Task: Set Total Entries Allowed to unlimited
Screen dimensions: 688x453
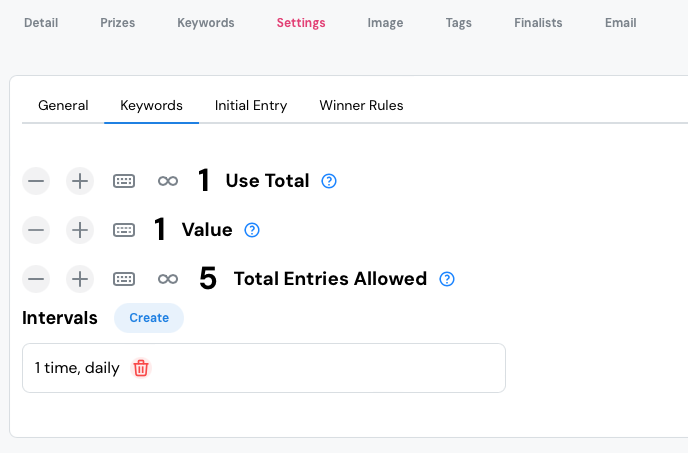Action: pos(168,279)
